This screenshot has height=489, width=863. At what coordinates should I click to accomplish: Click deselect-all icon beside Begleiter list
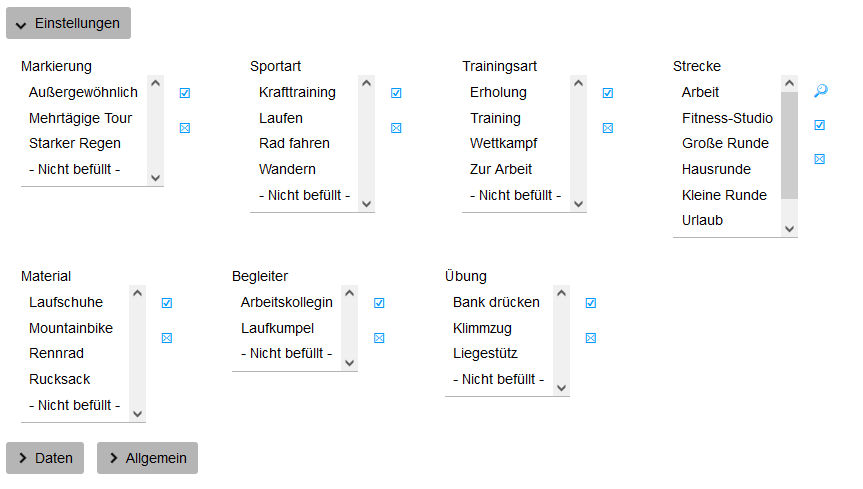379,338
